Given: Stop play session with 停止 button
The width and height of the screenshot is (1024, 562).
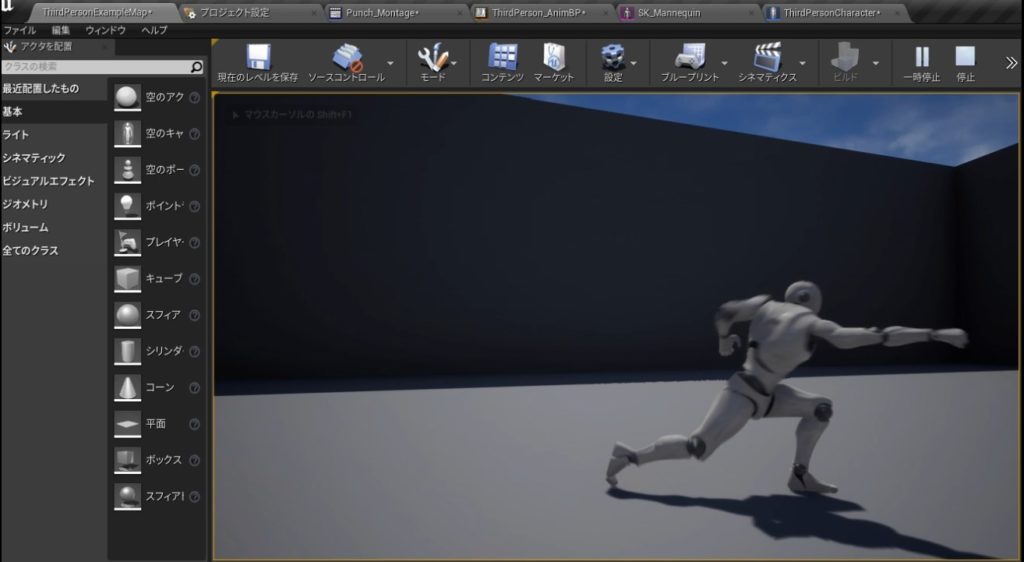Looking at the screenshot, I should (965, 57).
